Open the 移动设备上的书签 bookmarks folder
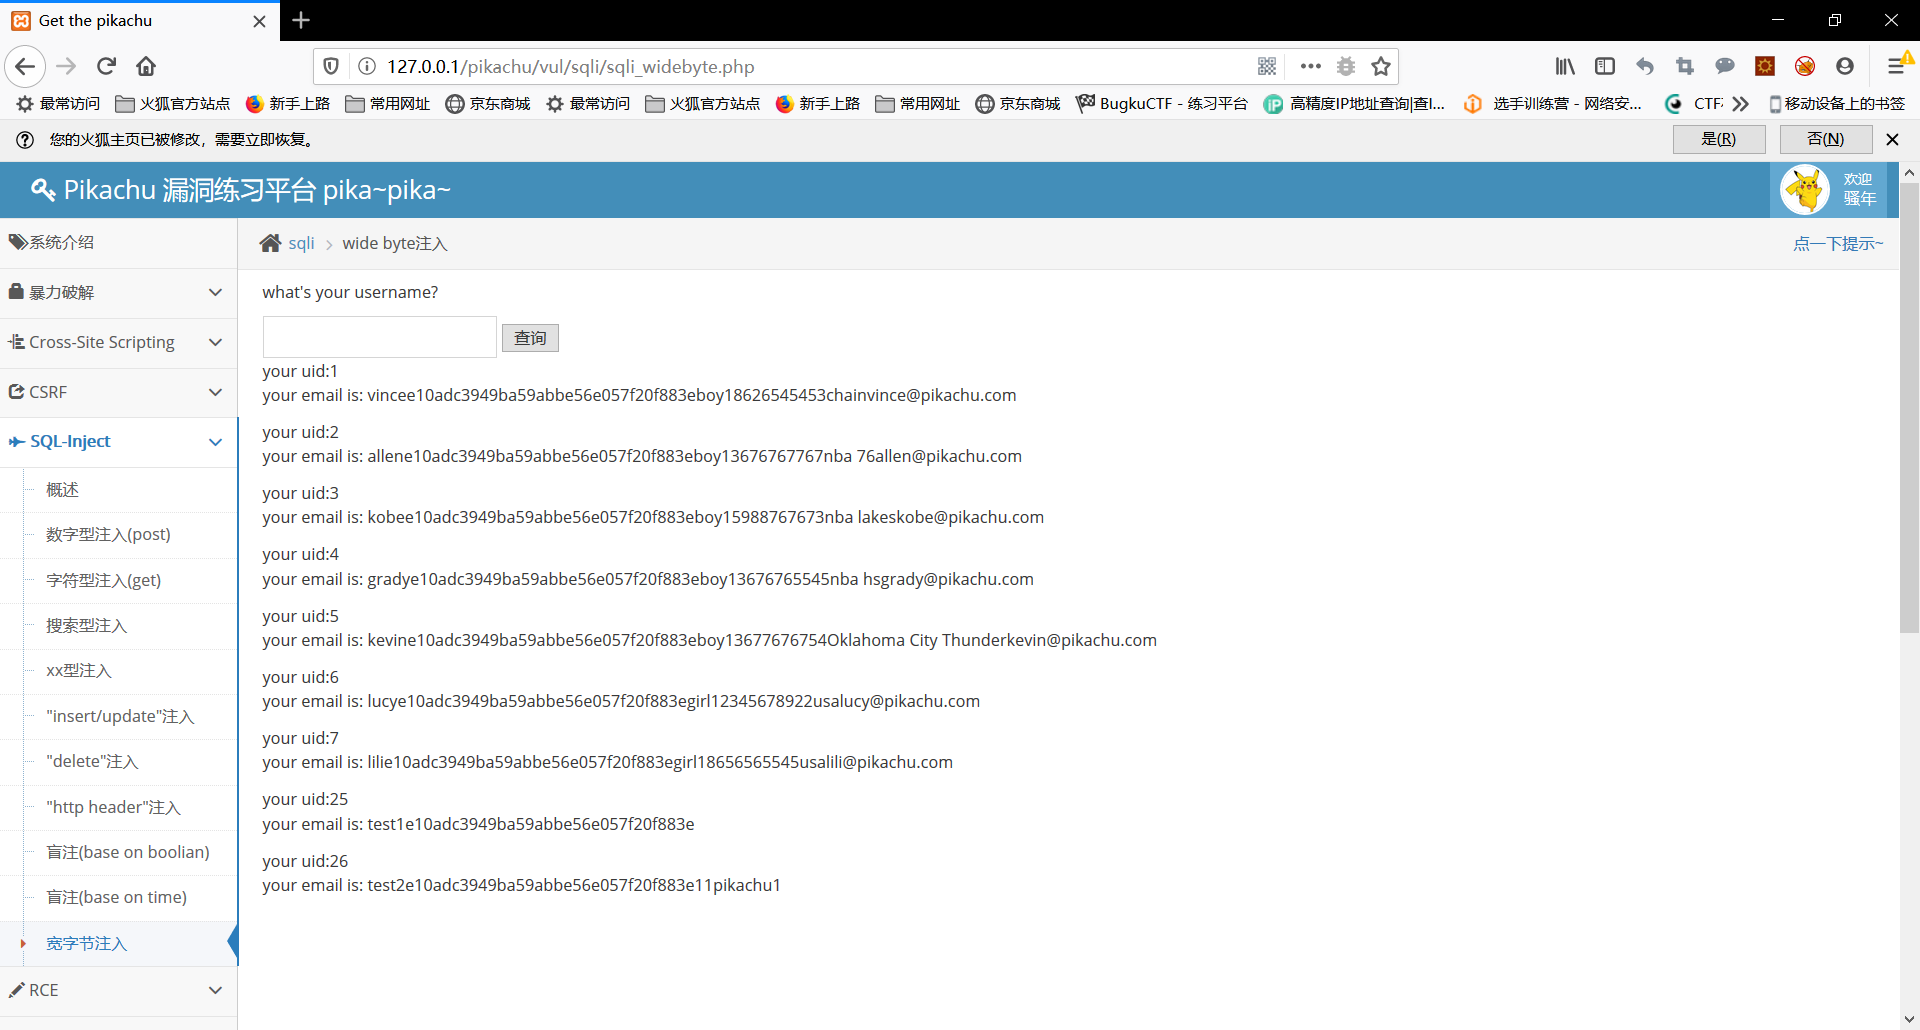 1836,103
